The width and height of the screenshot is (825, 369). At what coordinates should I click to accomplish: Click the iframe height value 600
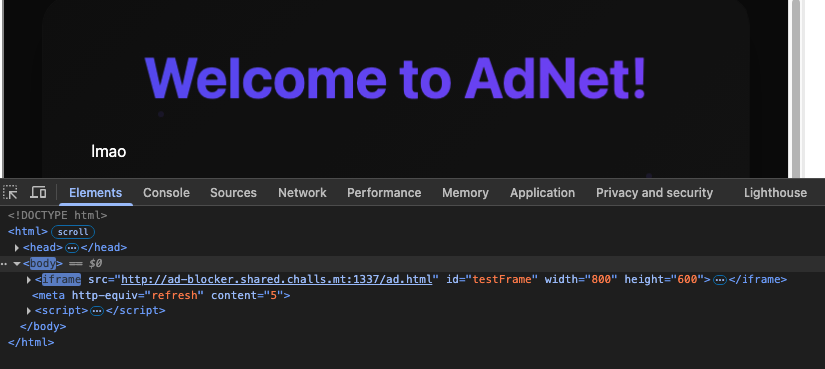[x=687, y=279]
